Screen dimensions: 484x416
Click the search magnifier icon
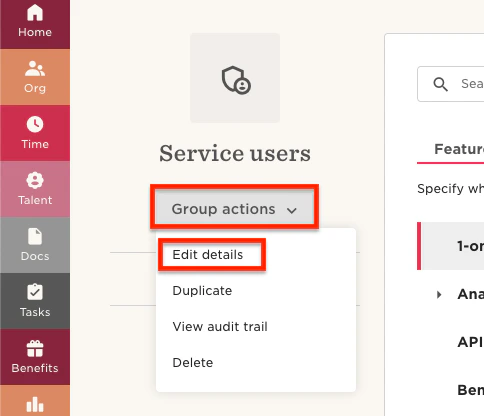click(440, 84)
